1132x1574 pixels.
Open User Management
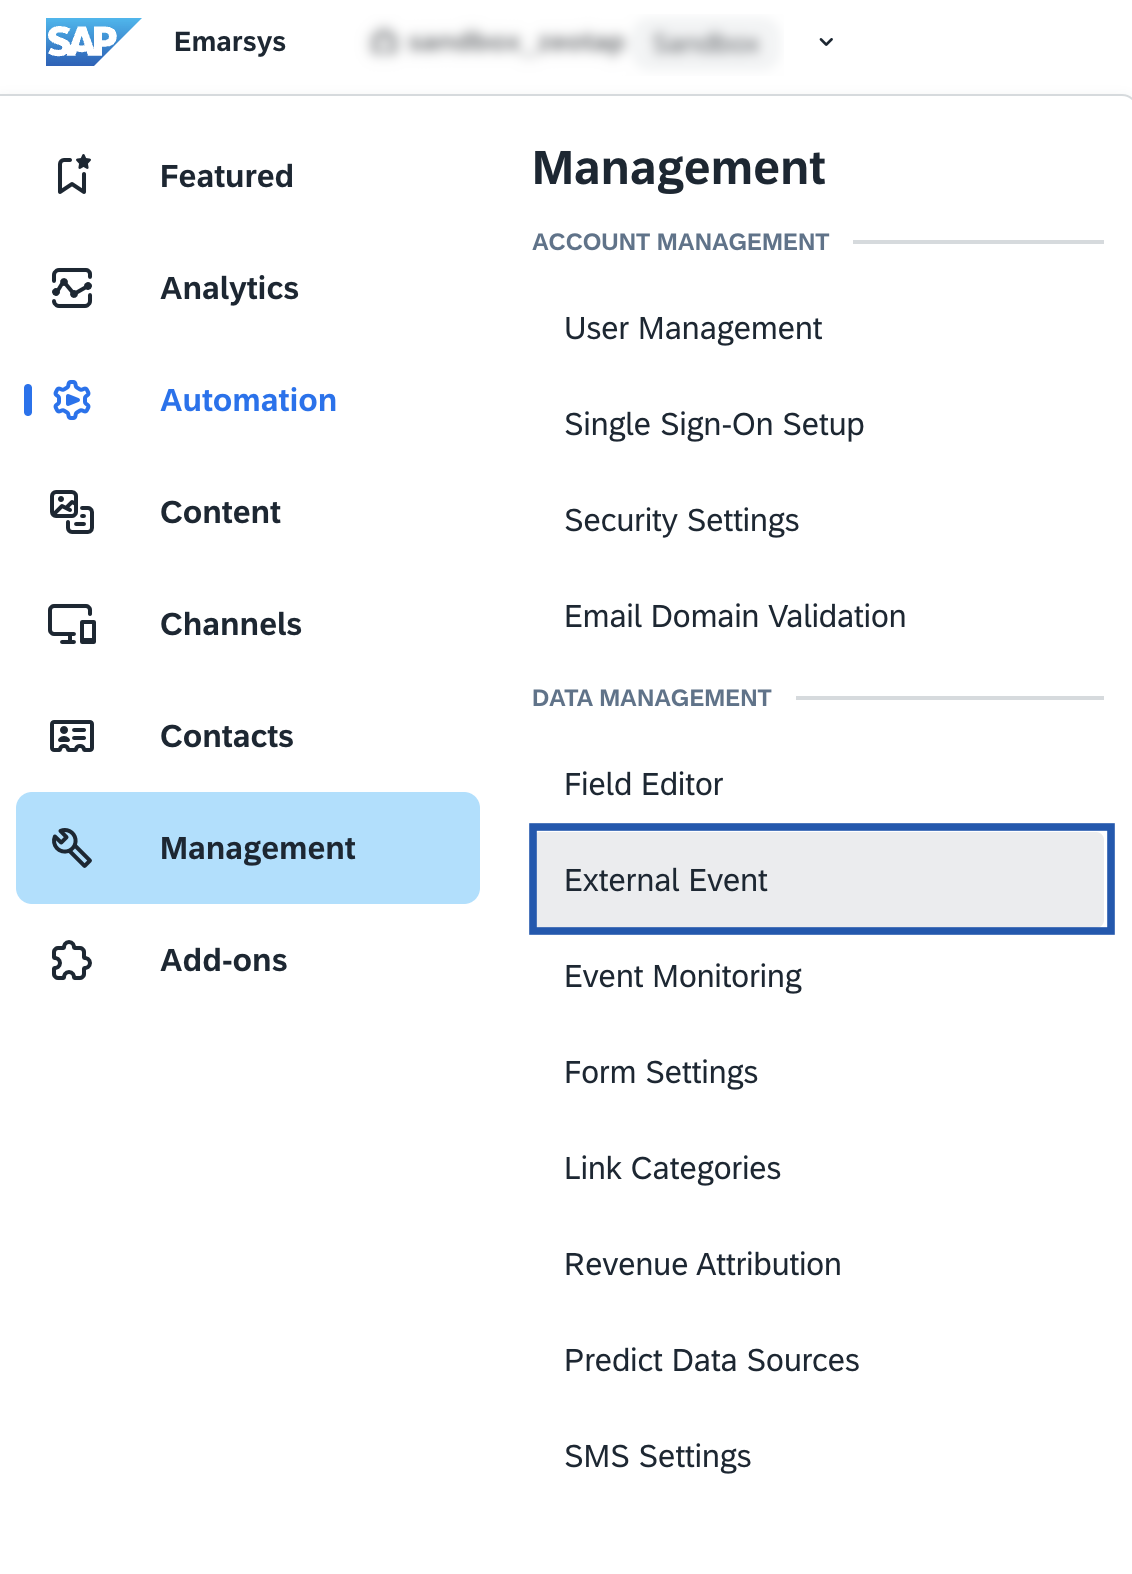tap(693, 328)
